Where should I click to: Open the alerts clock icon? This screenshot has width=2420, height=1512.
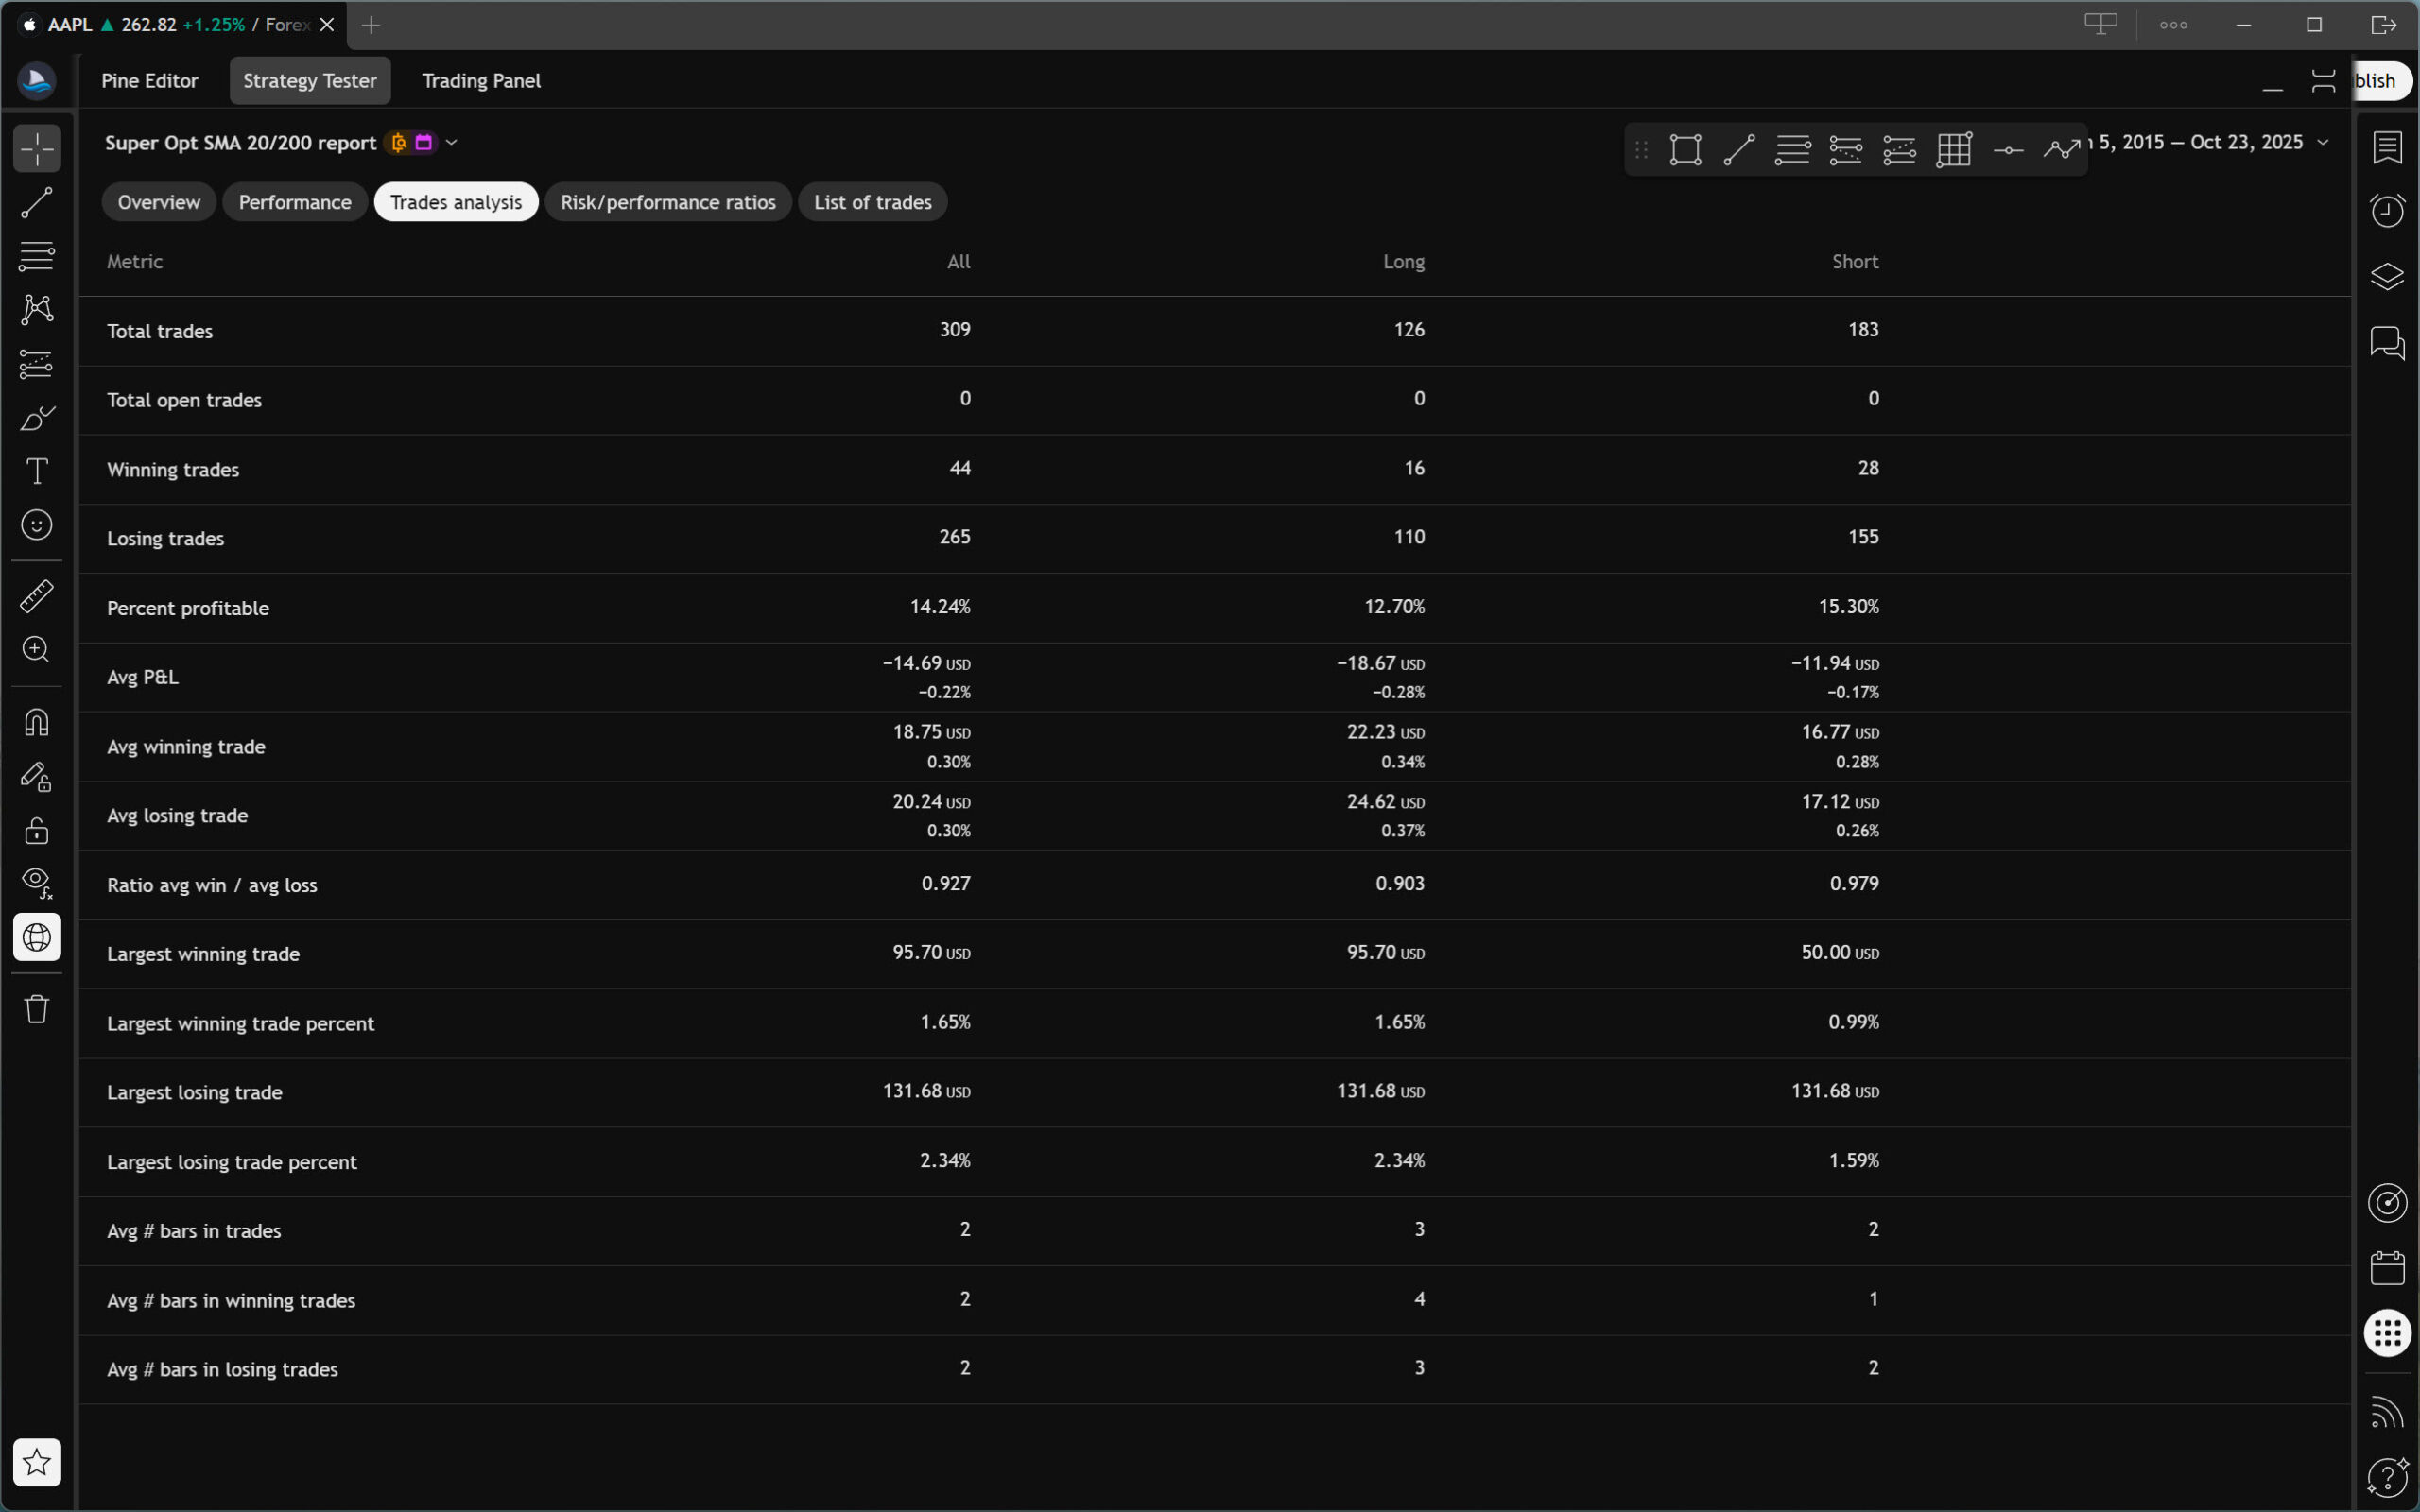(x=2387, y=210)
